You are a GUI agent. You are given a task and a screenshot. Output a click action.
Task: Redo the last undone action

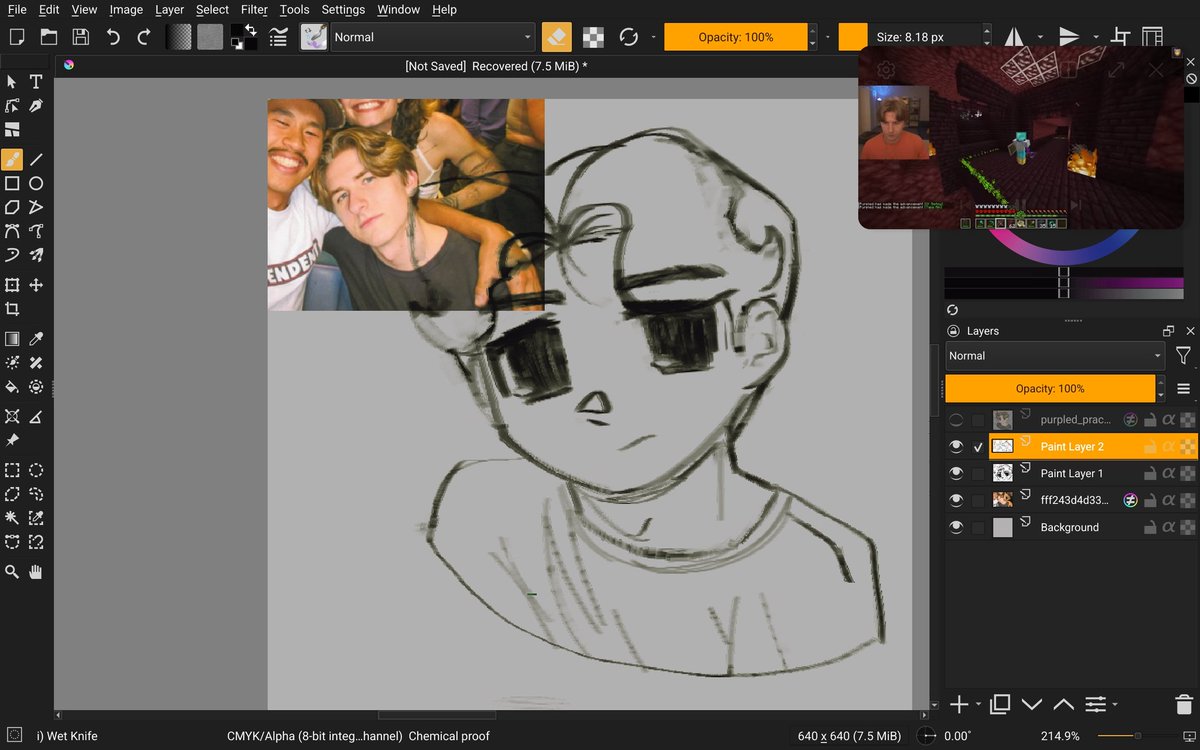point(144,37)
